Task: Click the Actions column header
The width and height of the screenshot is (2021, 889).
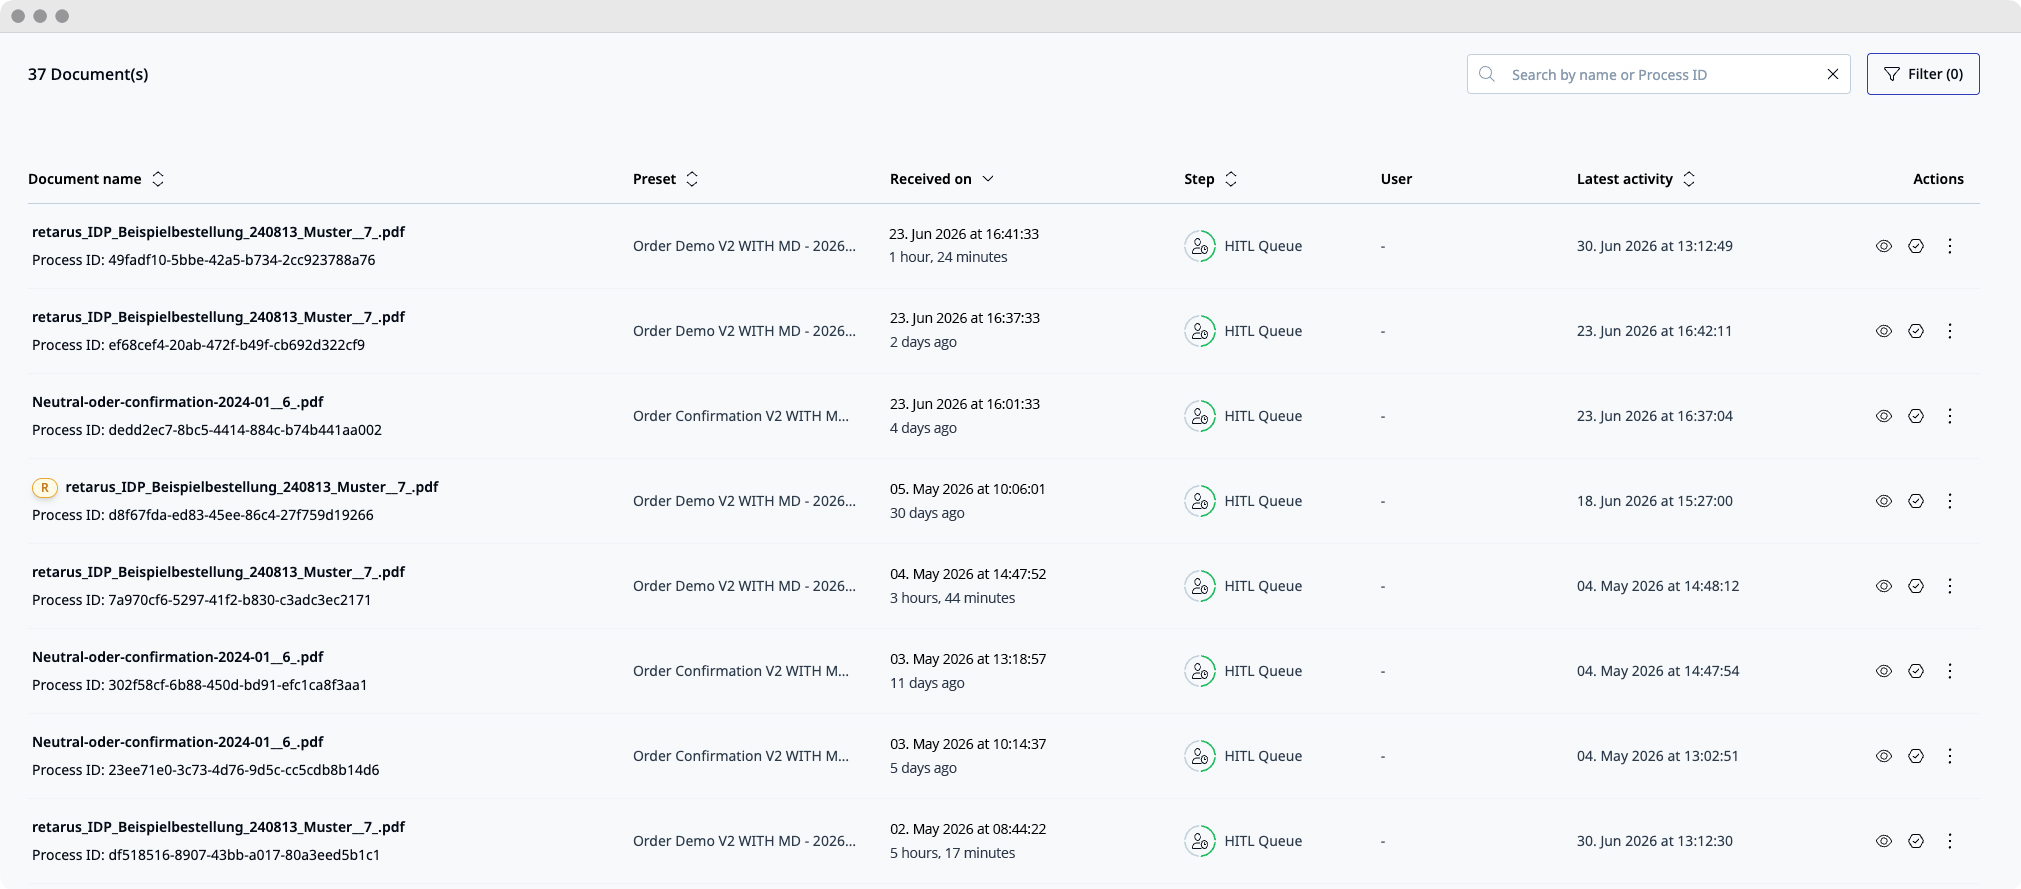Action: pos(1938,179)
